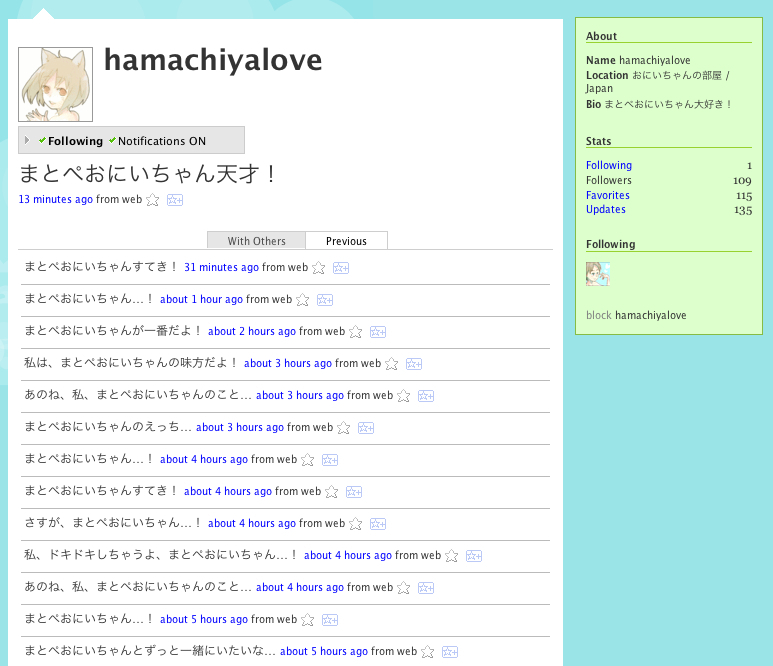Click the reply icon beside the 13 minutes ago tweet

[175, 200]
